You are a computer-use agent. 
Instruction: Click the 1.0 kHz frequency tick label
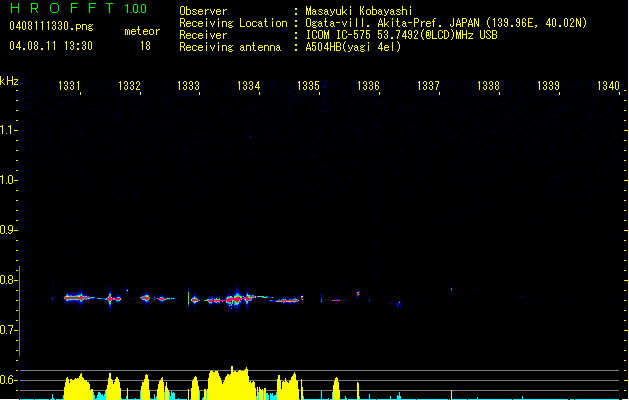(8, 180)
